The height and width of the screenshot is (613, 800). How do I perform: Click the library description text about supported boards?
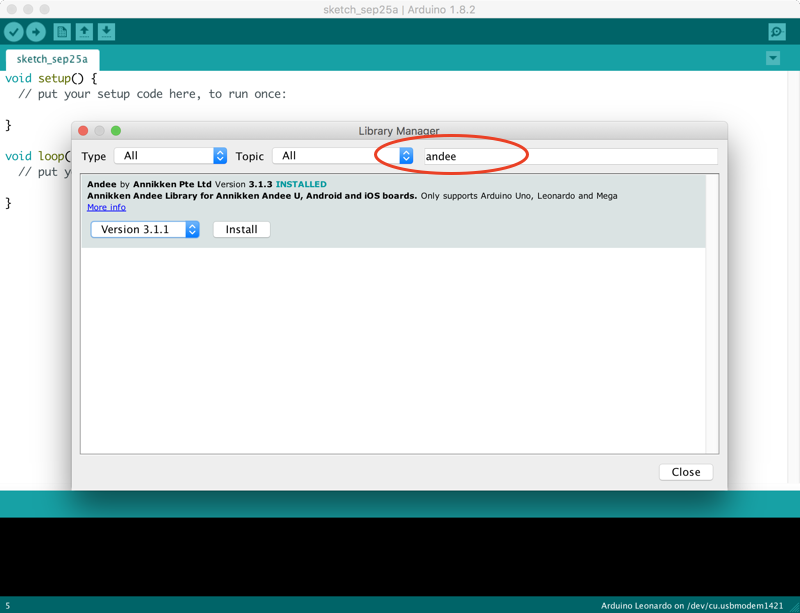tap(352, 196)
